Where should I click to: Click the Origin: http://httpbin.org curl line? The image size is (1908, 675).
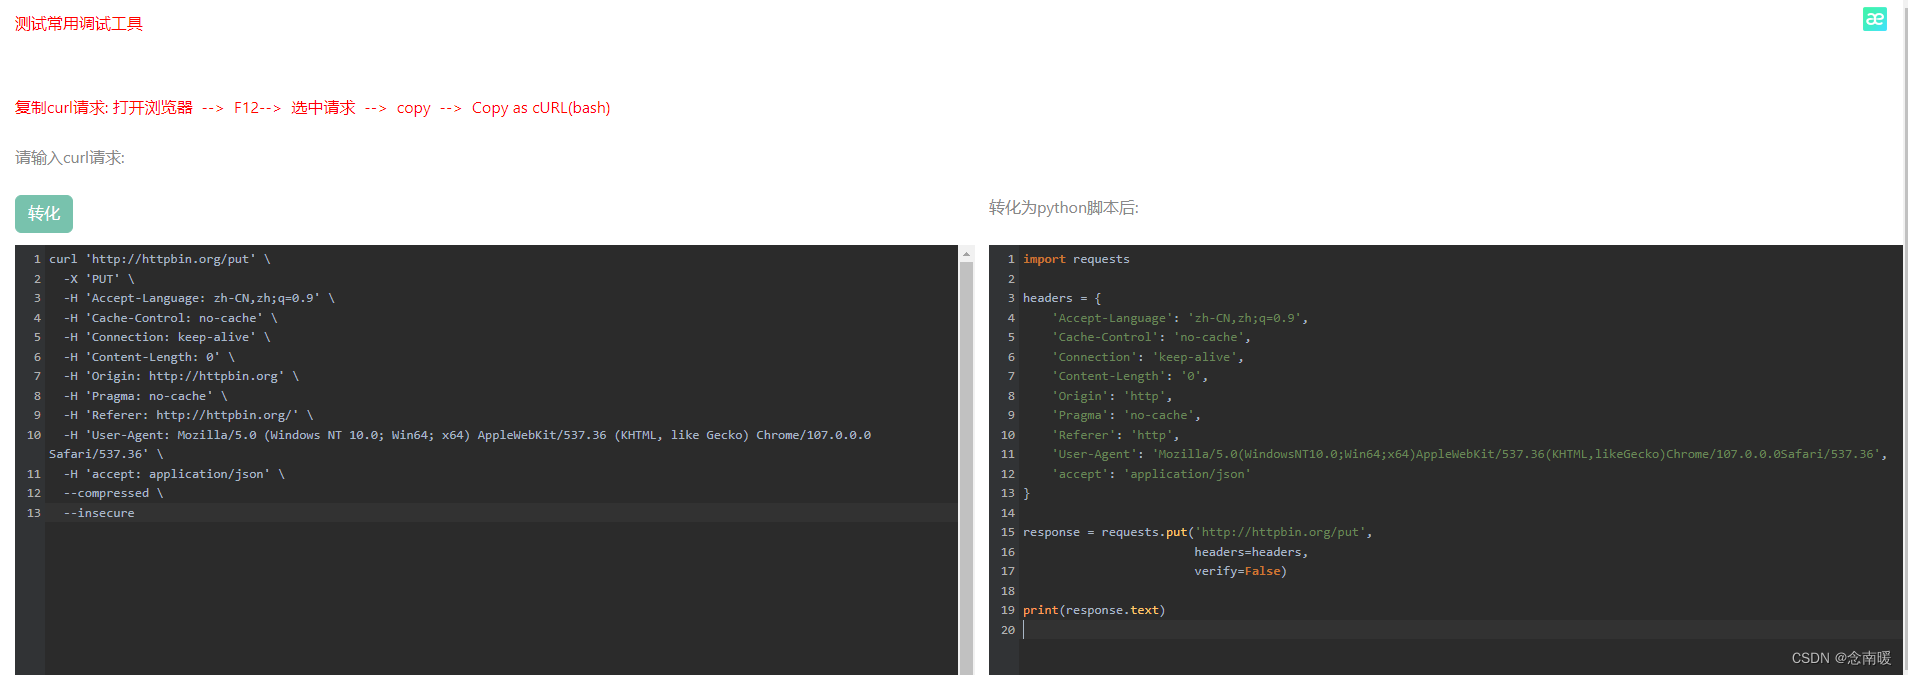(x=181, y=376)
